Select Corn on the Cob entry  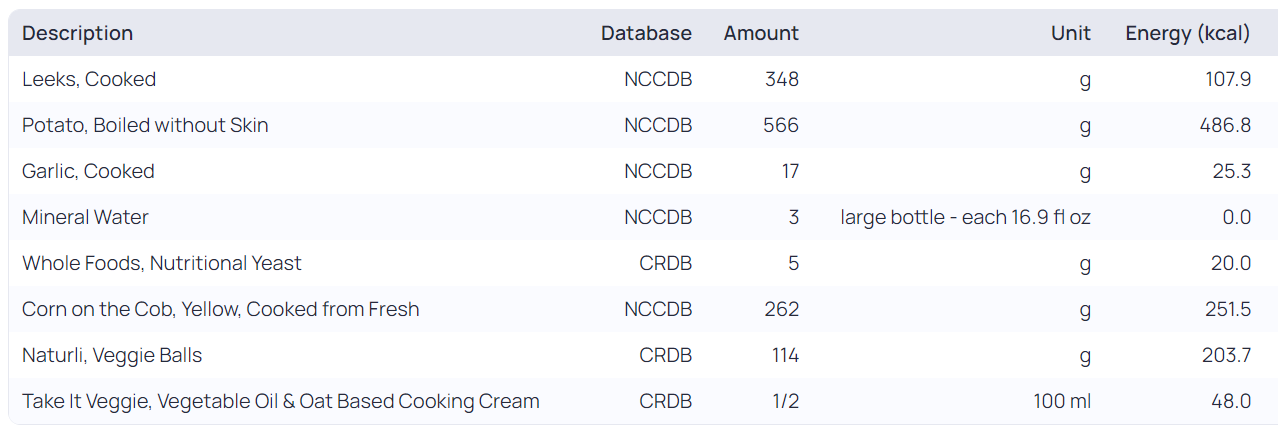(x=221, y=309)
